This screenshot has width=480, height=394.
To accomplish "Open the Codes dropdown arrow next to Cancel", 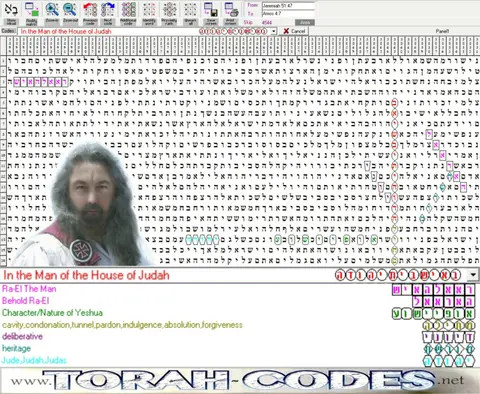I will (x=274, y=31).
